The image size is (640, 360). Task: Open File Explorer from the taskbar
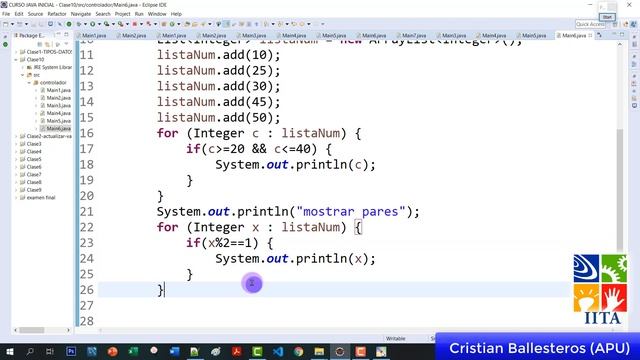tap(319, 351)
